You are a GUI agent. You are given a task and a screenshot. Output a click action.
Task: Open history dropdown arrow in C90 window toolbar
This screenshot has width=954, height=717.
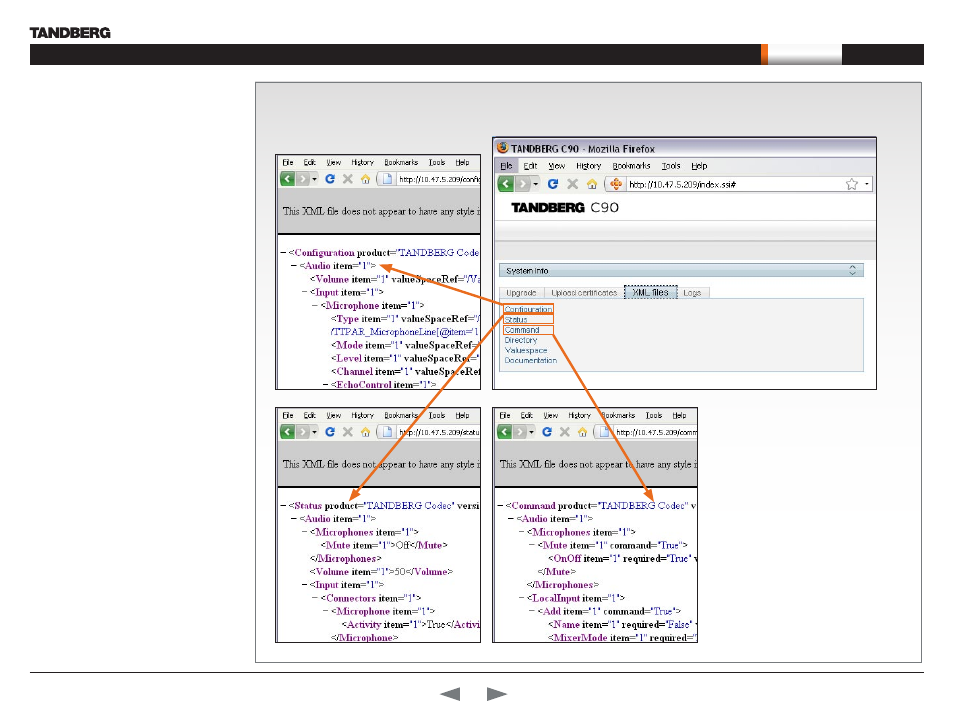tap(535, 184)
